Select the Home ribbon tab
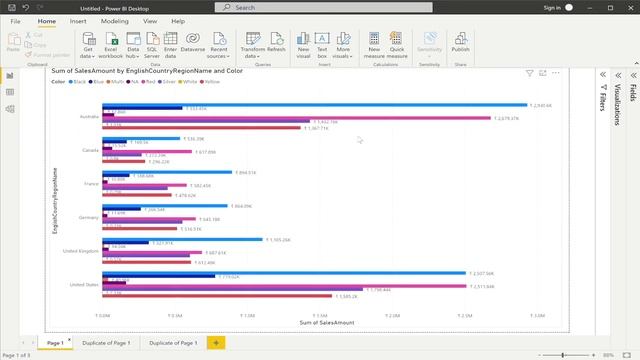Viewport: 640px width, 360px height. pyautogui.click(x=47, y=21)
